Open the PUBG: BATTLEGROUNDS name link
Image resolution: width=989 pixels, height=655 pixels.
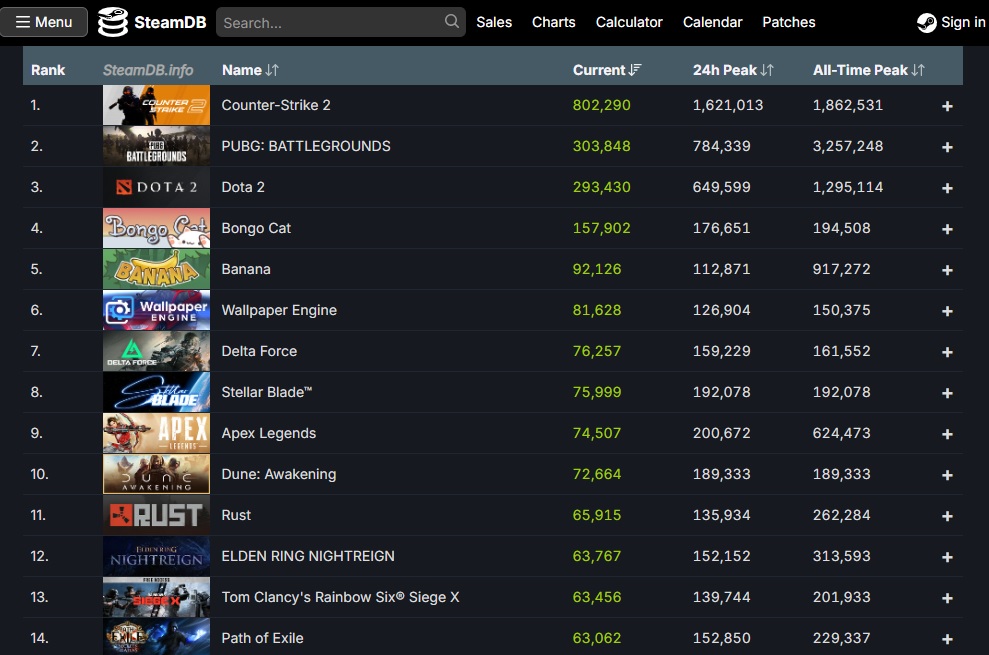tap(306, 146)
